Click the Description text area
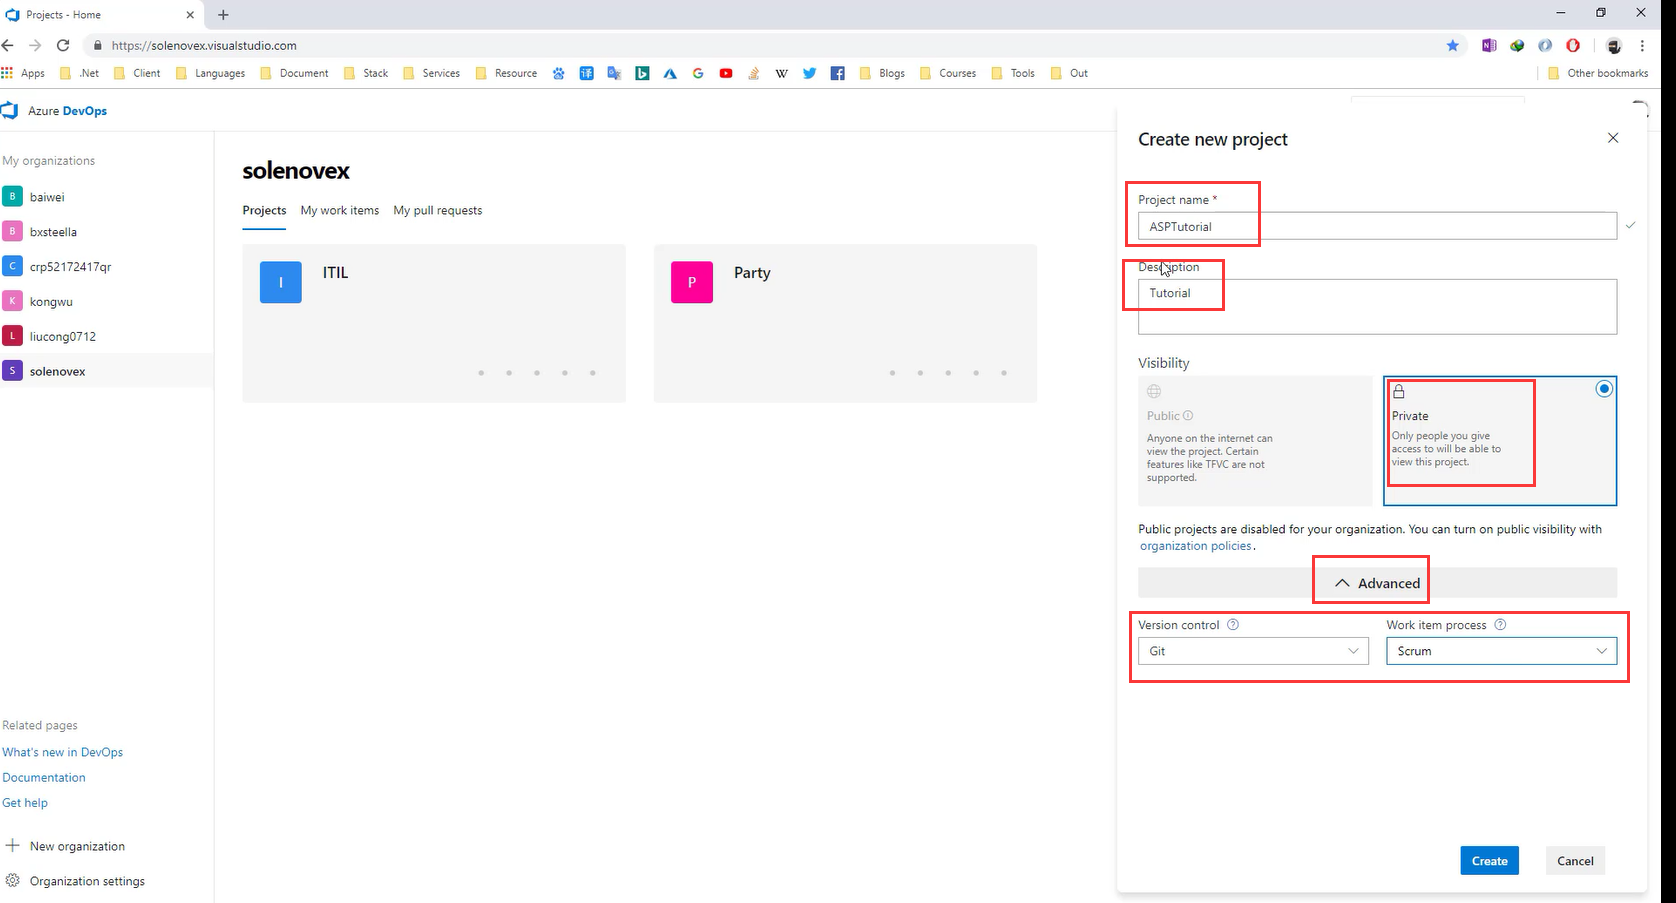 [1377, 306]
